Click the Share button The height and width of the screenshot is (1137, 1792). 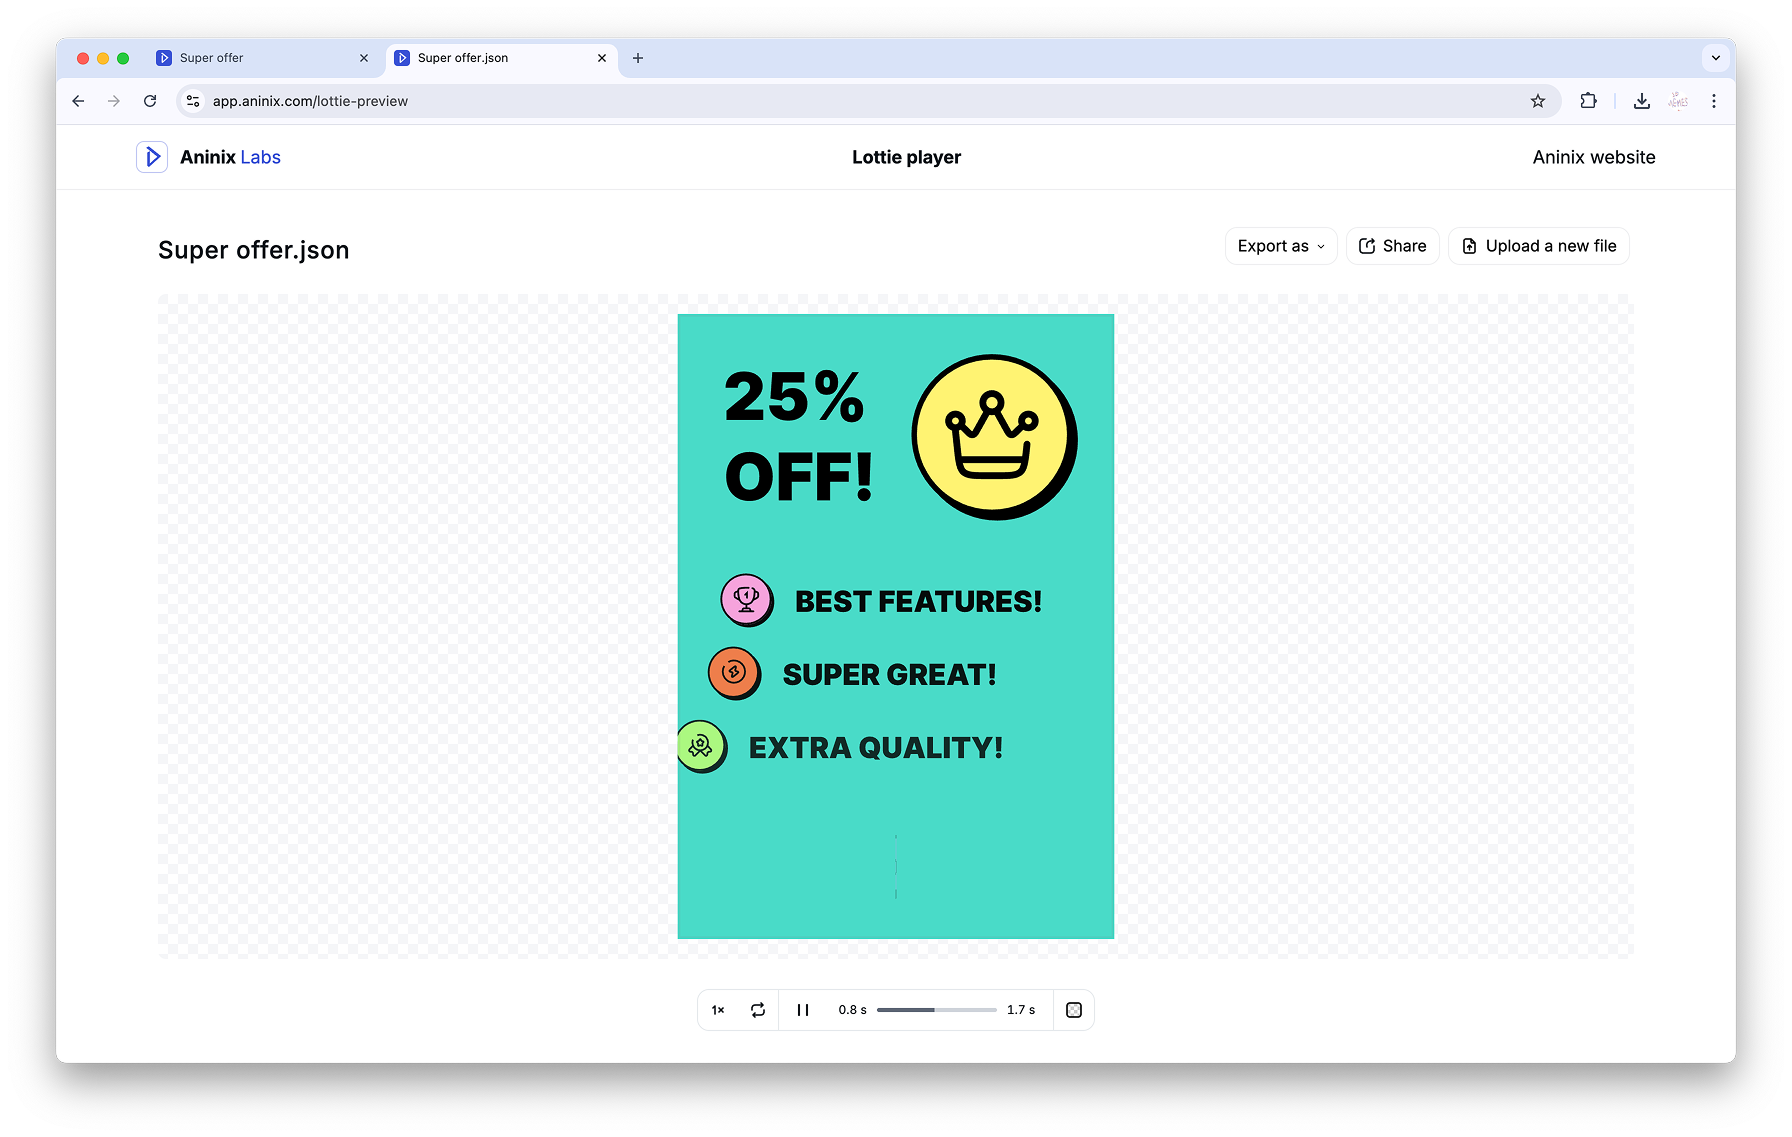pos(1392,246)
